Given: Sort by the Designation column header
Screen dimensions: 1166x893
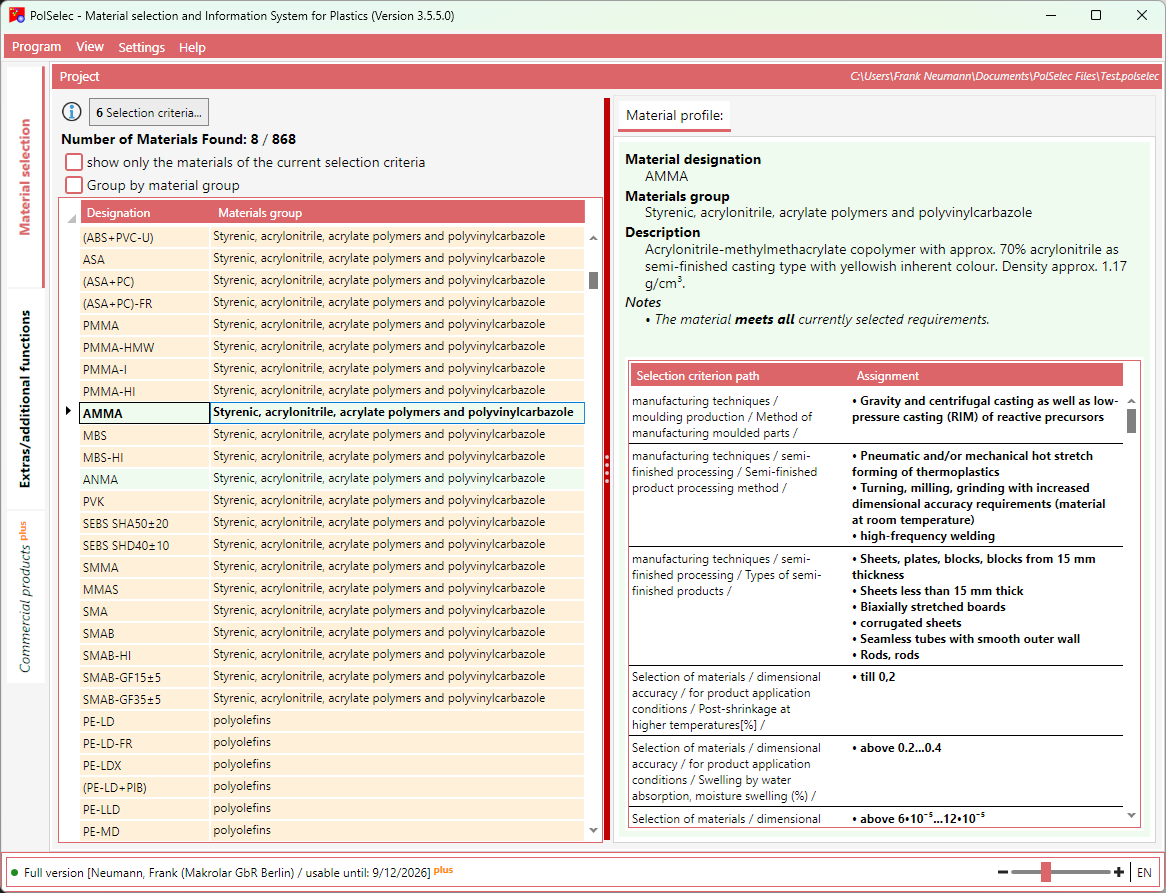Looking at the screenshot, I should 146,213.
